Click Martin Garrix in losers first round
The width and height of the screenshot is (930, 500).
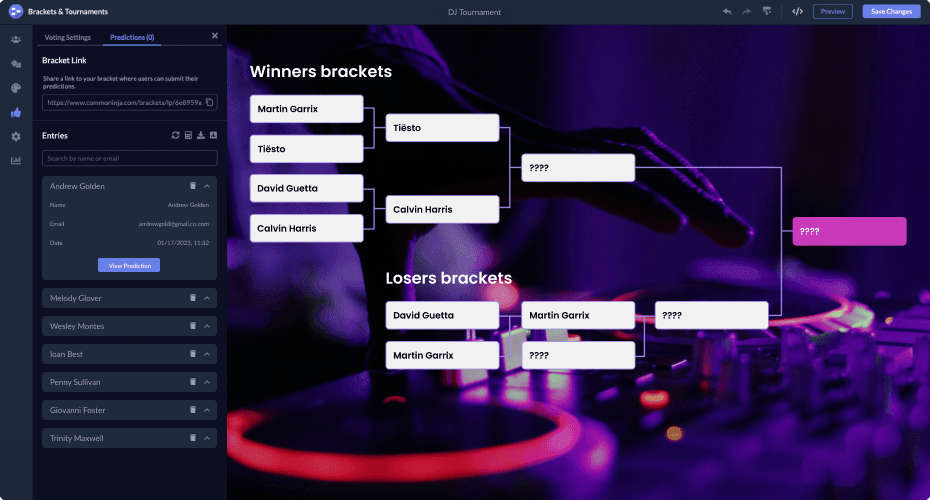[x=442, y=355]
